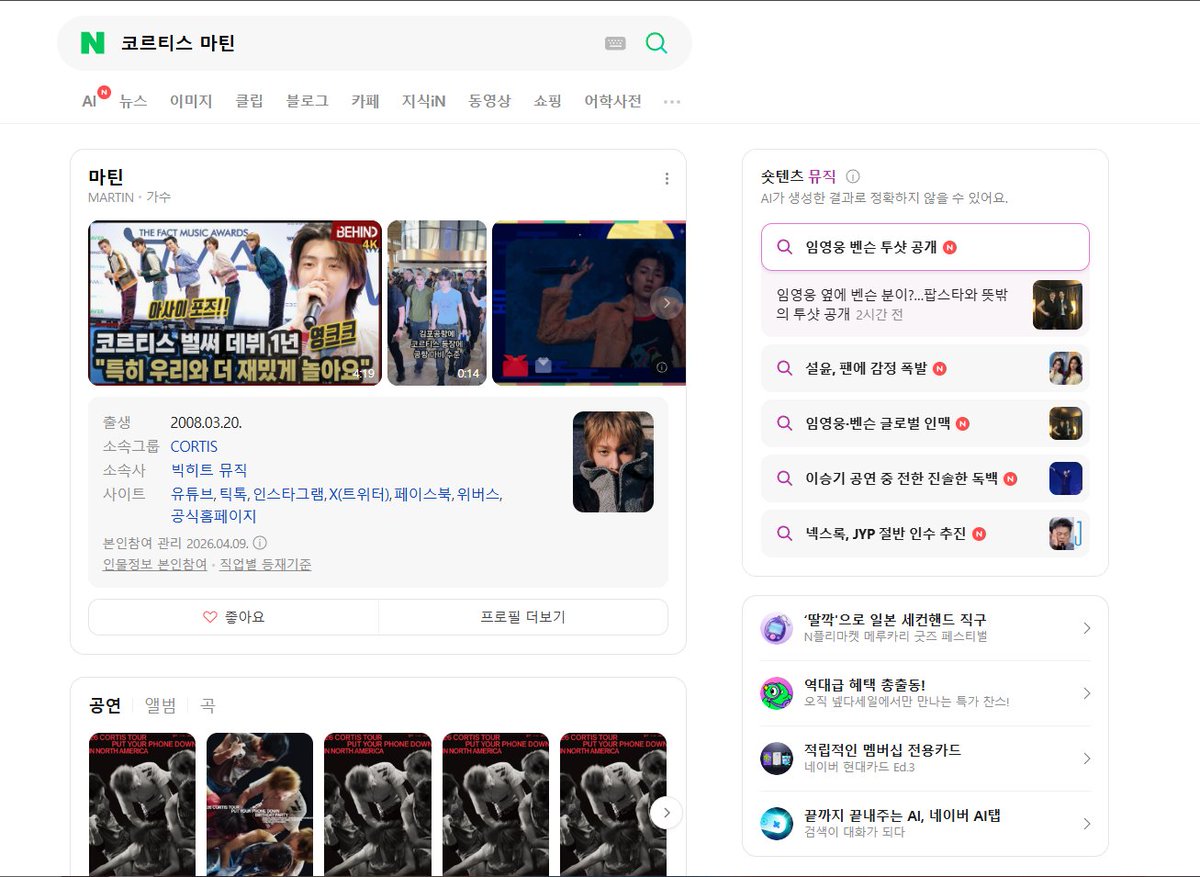The height and width of the screenshot is (877, 1200).
Task: Click magnifier icon beside 임영웅·벤슨 글로벌 인맥
Action: coord(785,424)
